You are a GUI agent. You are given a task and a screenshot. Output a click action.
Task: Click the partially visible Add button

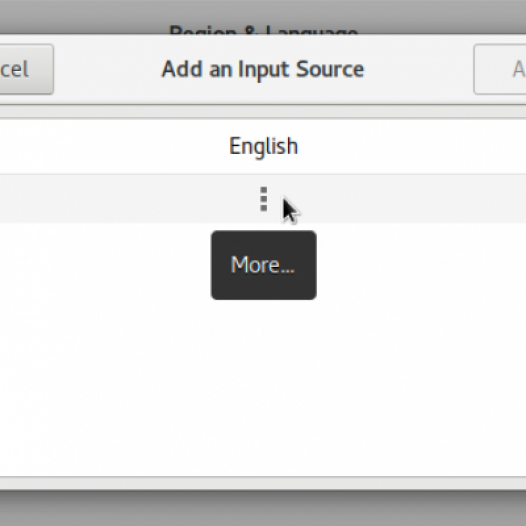(x=500, y=69)
